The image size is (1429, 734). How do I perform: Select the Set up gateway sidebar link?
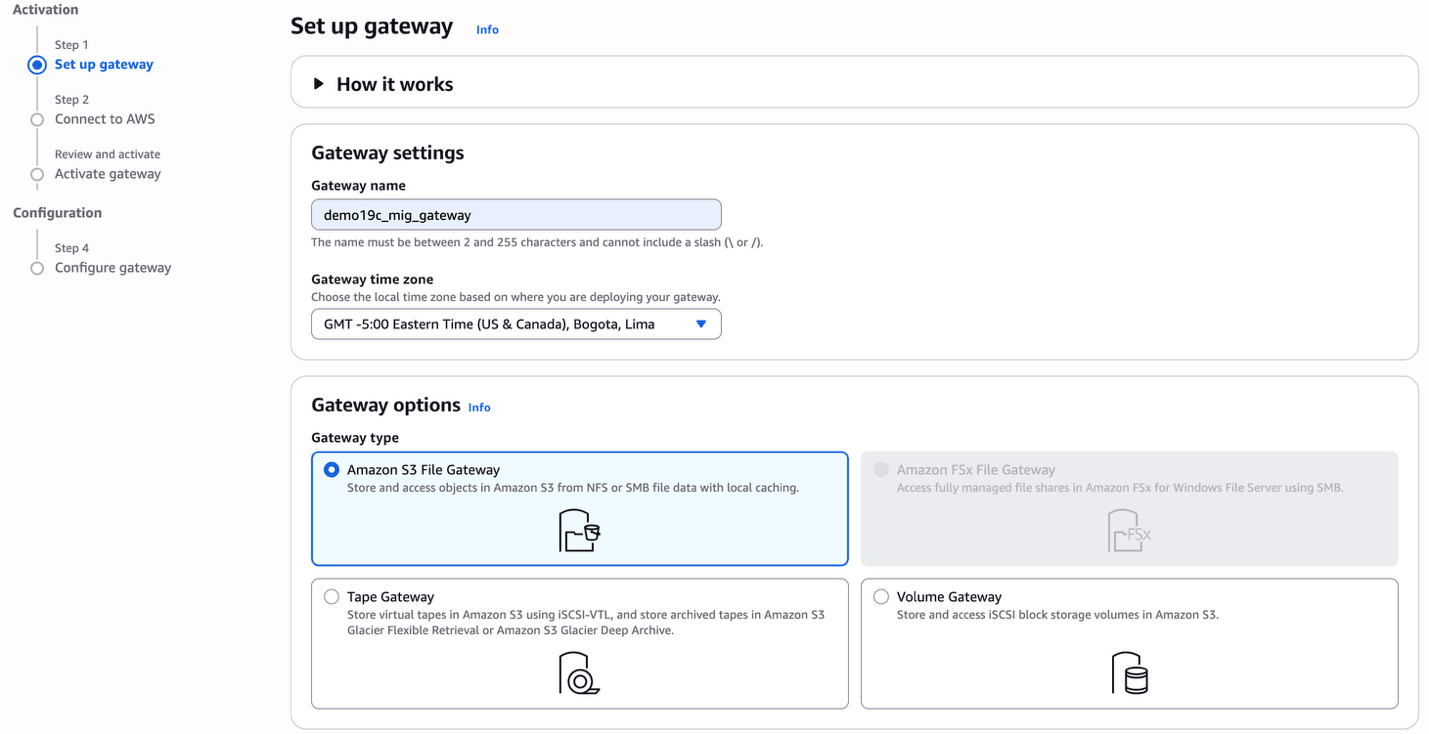coord(104,64)
